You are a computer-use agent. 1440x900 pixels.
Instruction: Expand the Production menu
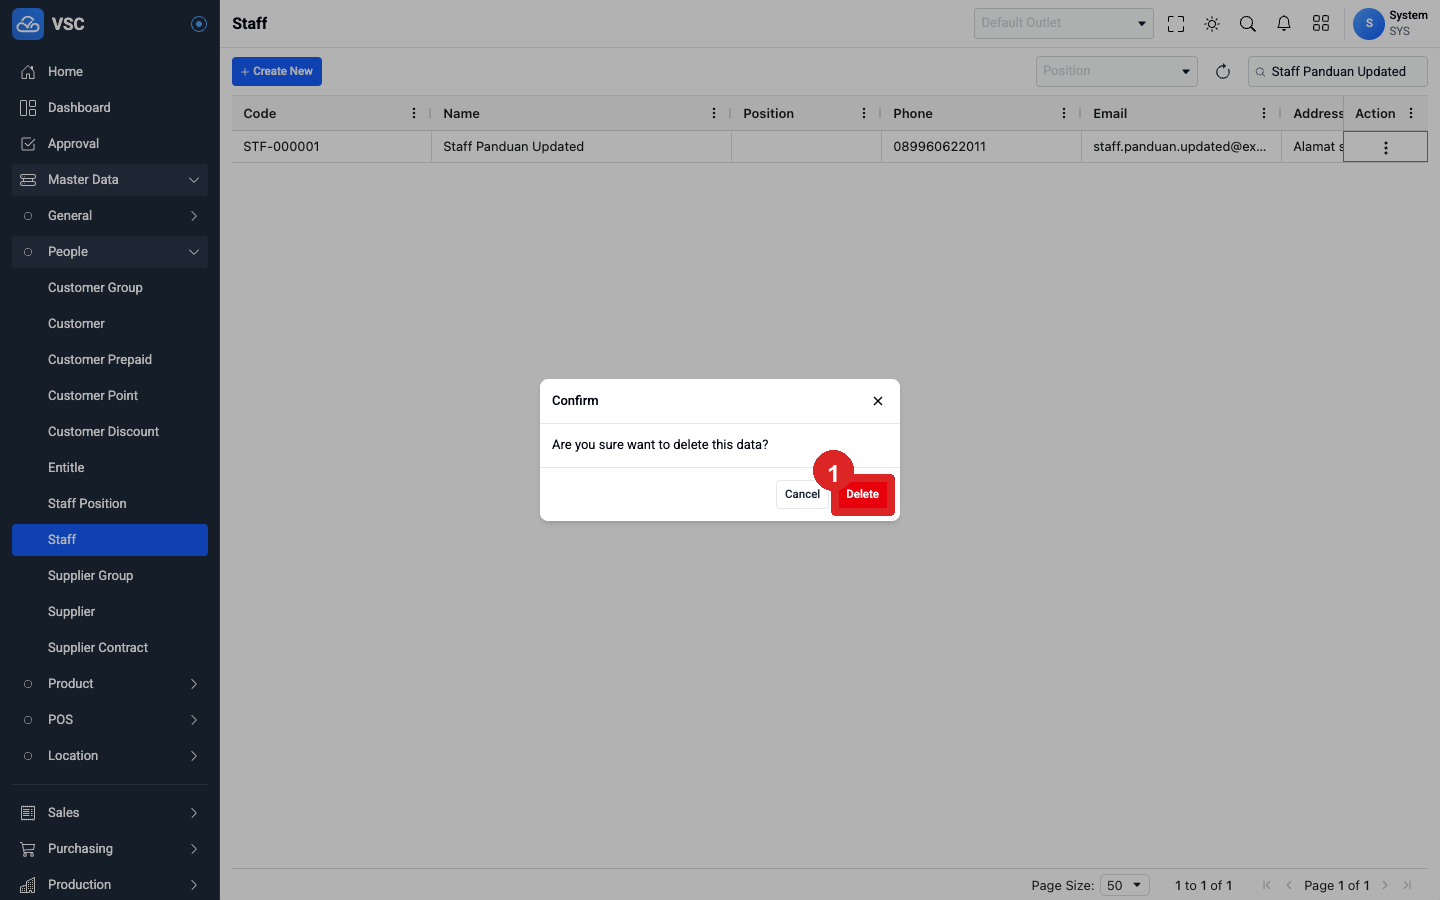(110, 885)
